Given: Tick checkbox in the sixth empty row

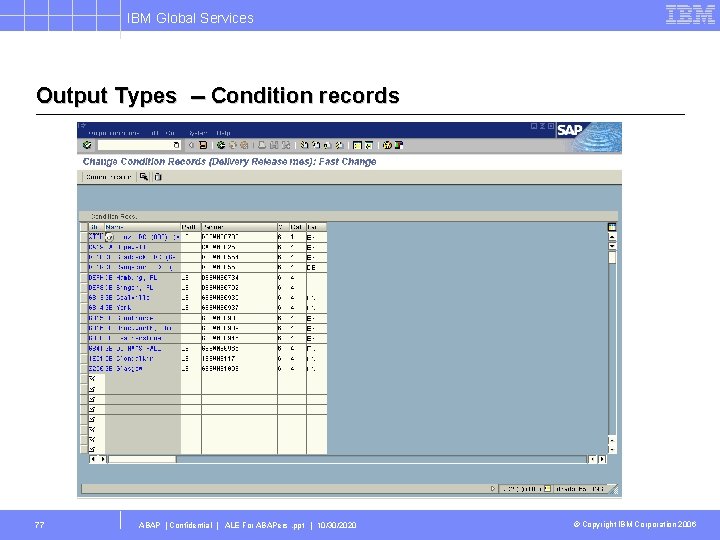Looking at the screenshot, I should pos(92,429).
